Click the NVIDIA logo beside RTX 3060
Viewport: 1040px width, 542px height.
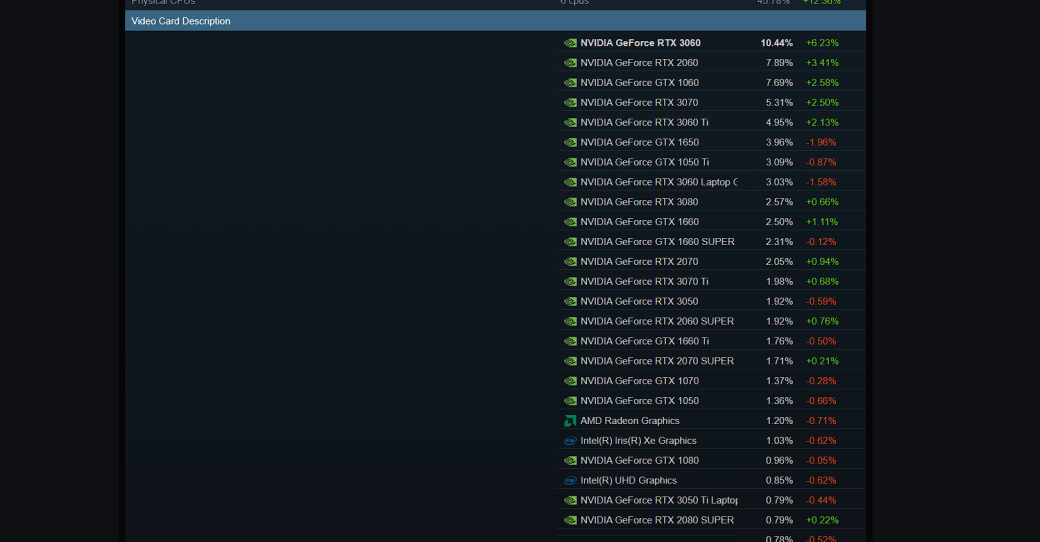(570, 42)
